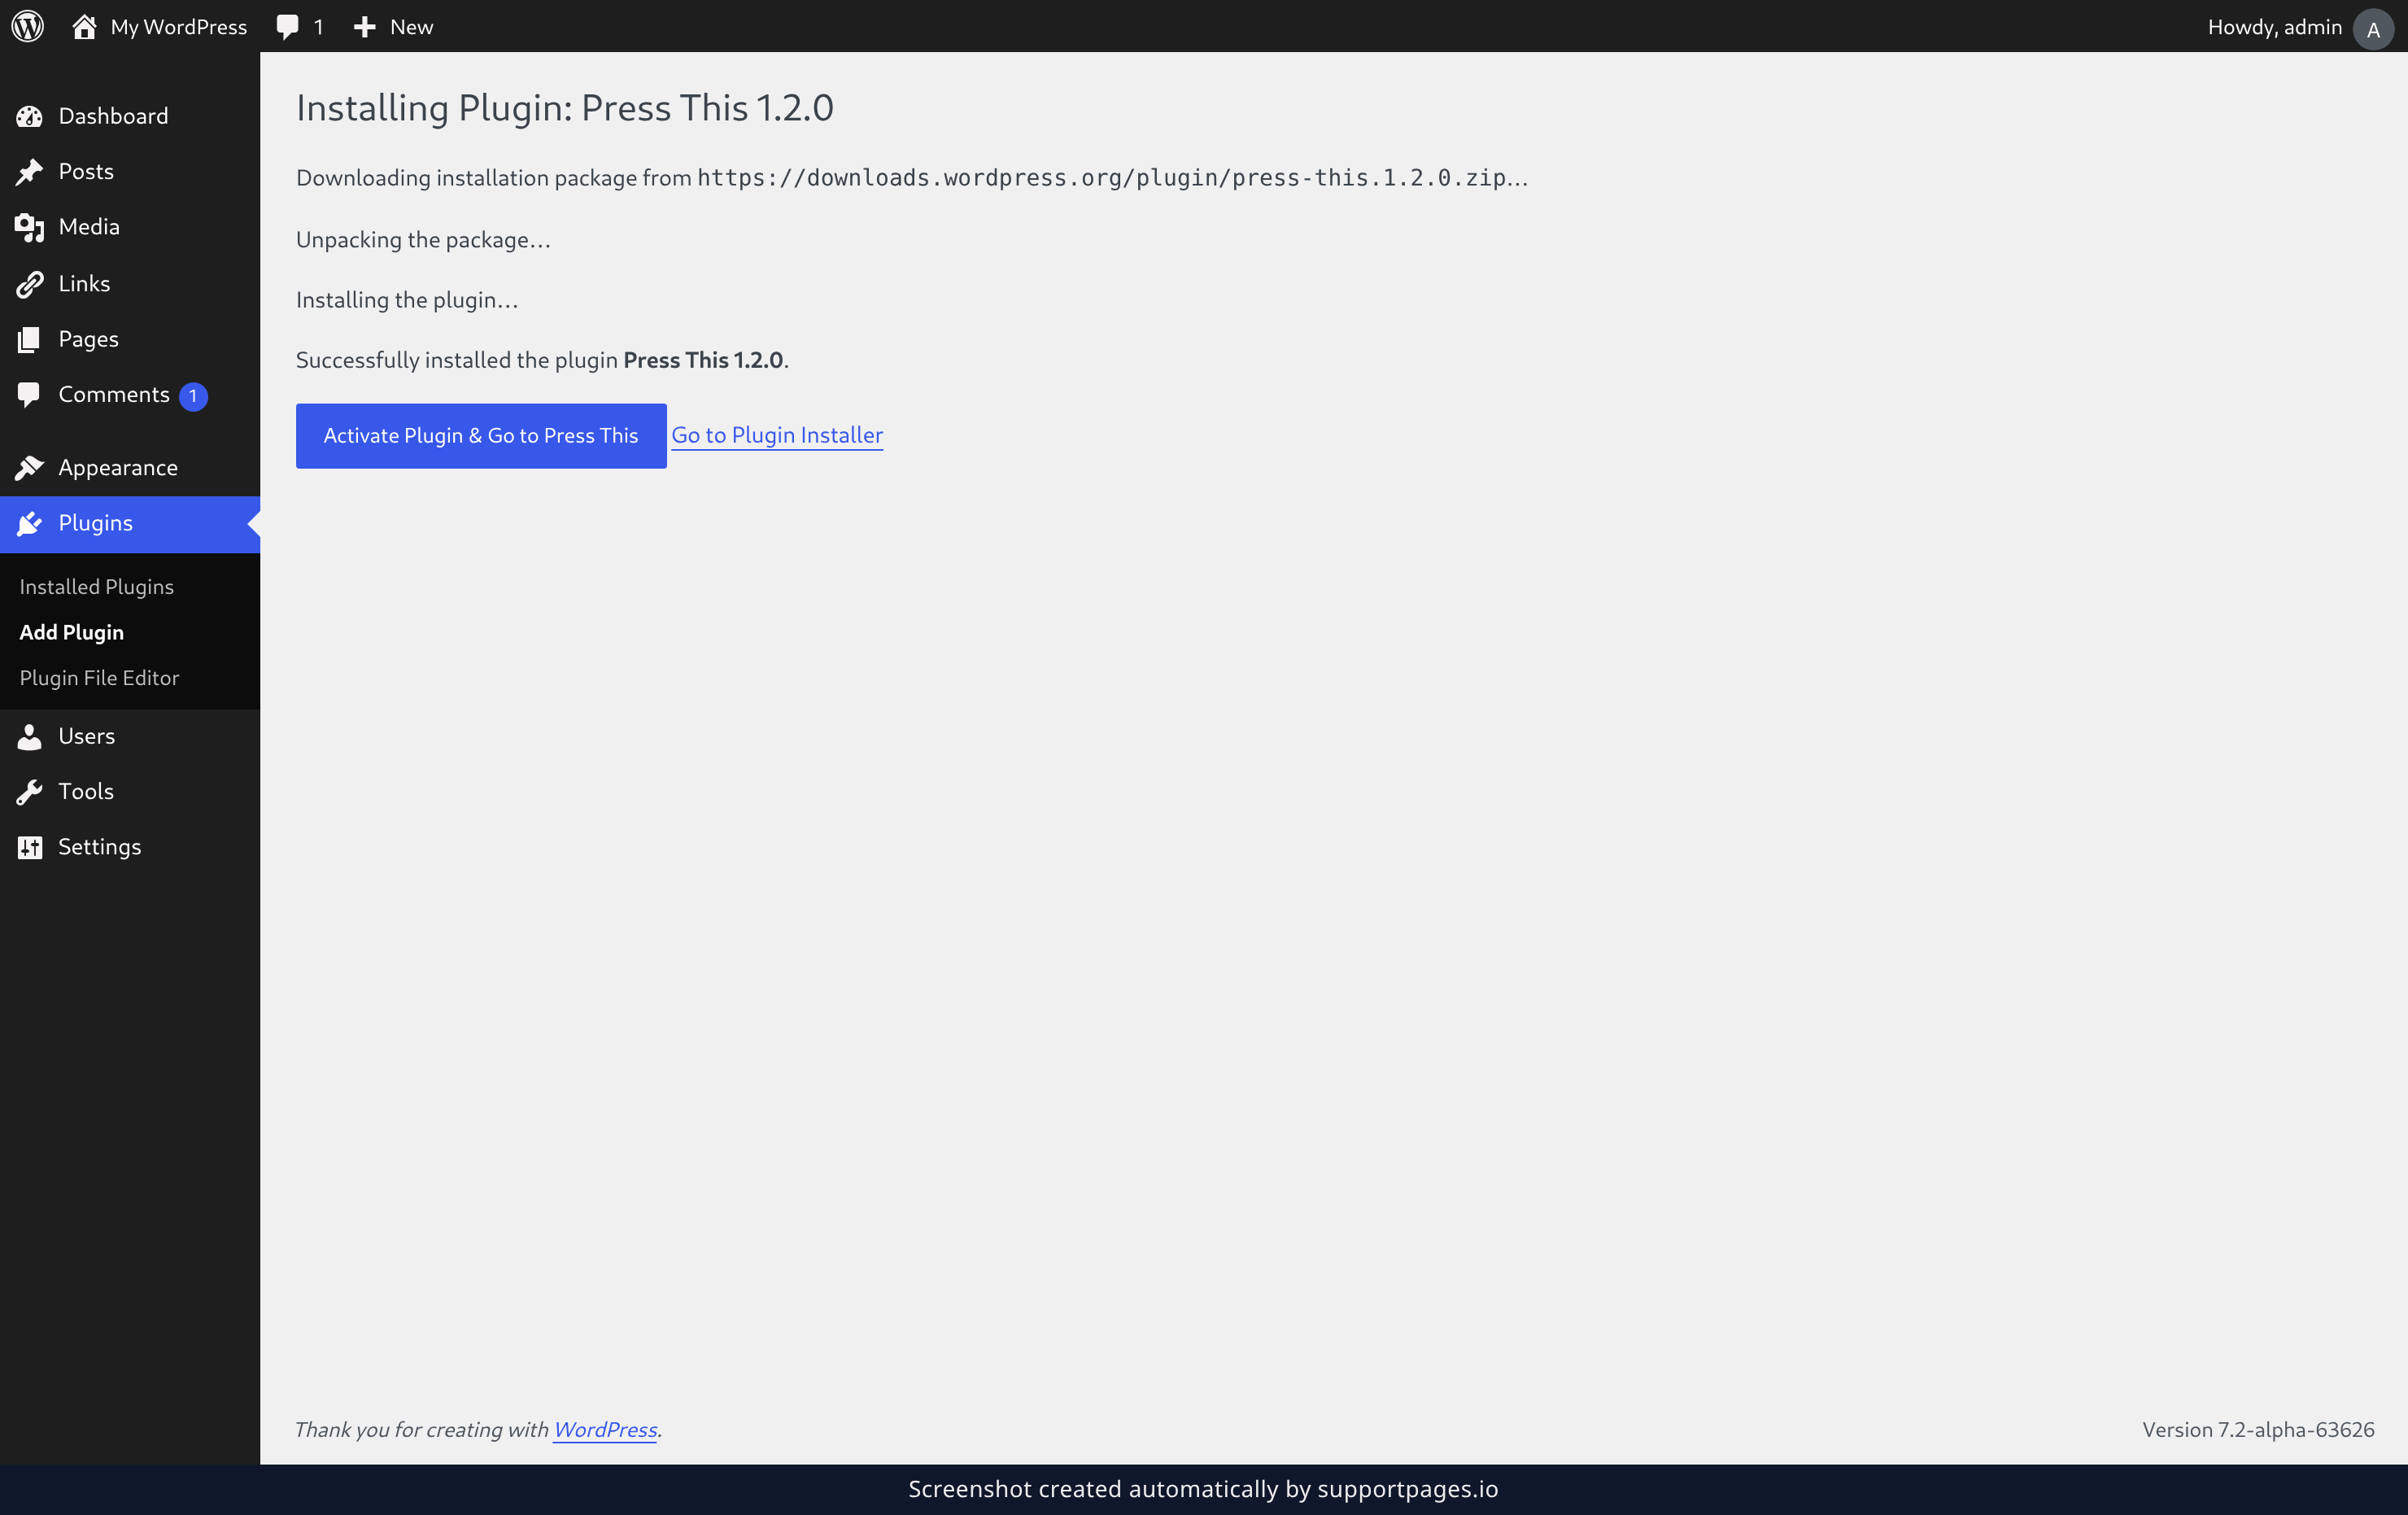The width and height of the screenshot is (2408, 1515).
Task: Click My WordPress site name in admin bar
Action: pos(179,27)
